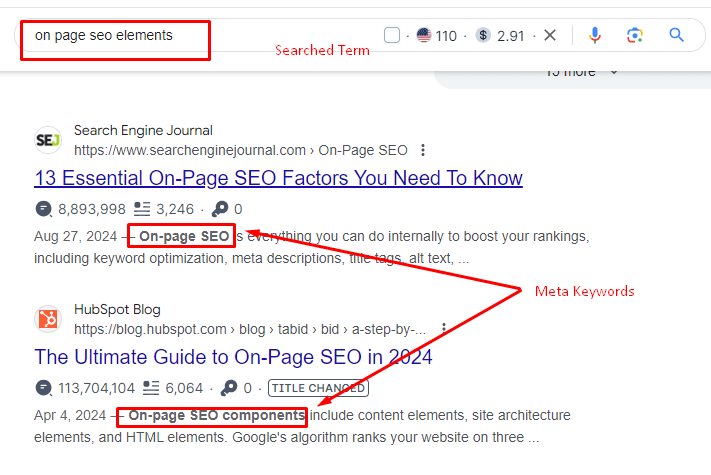Click the CPC value 2.91
Screen dimensions: 711x475
click(x=511, y=36)
